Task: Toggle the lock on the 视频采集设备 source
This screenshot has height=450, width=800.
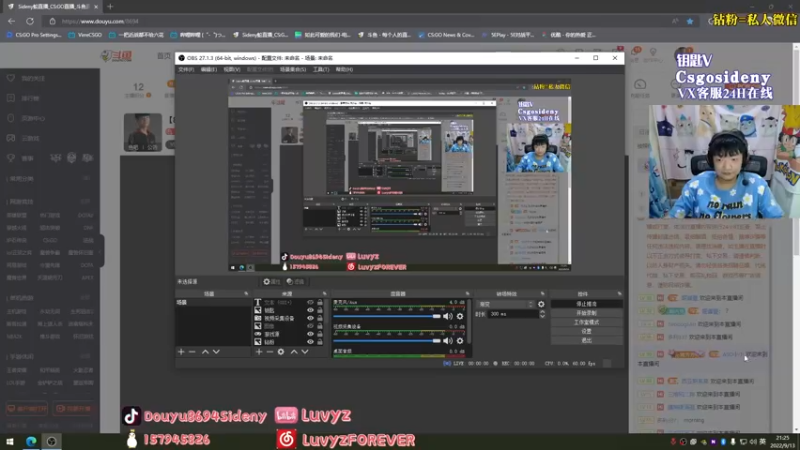Action: [320, 318]
